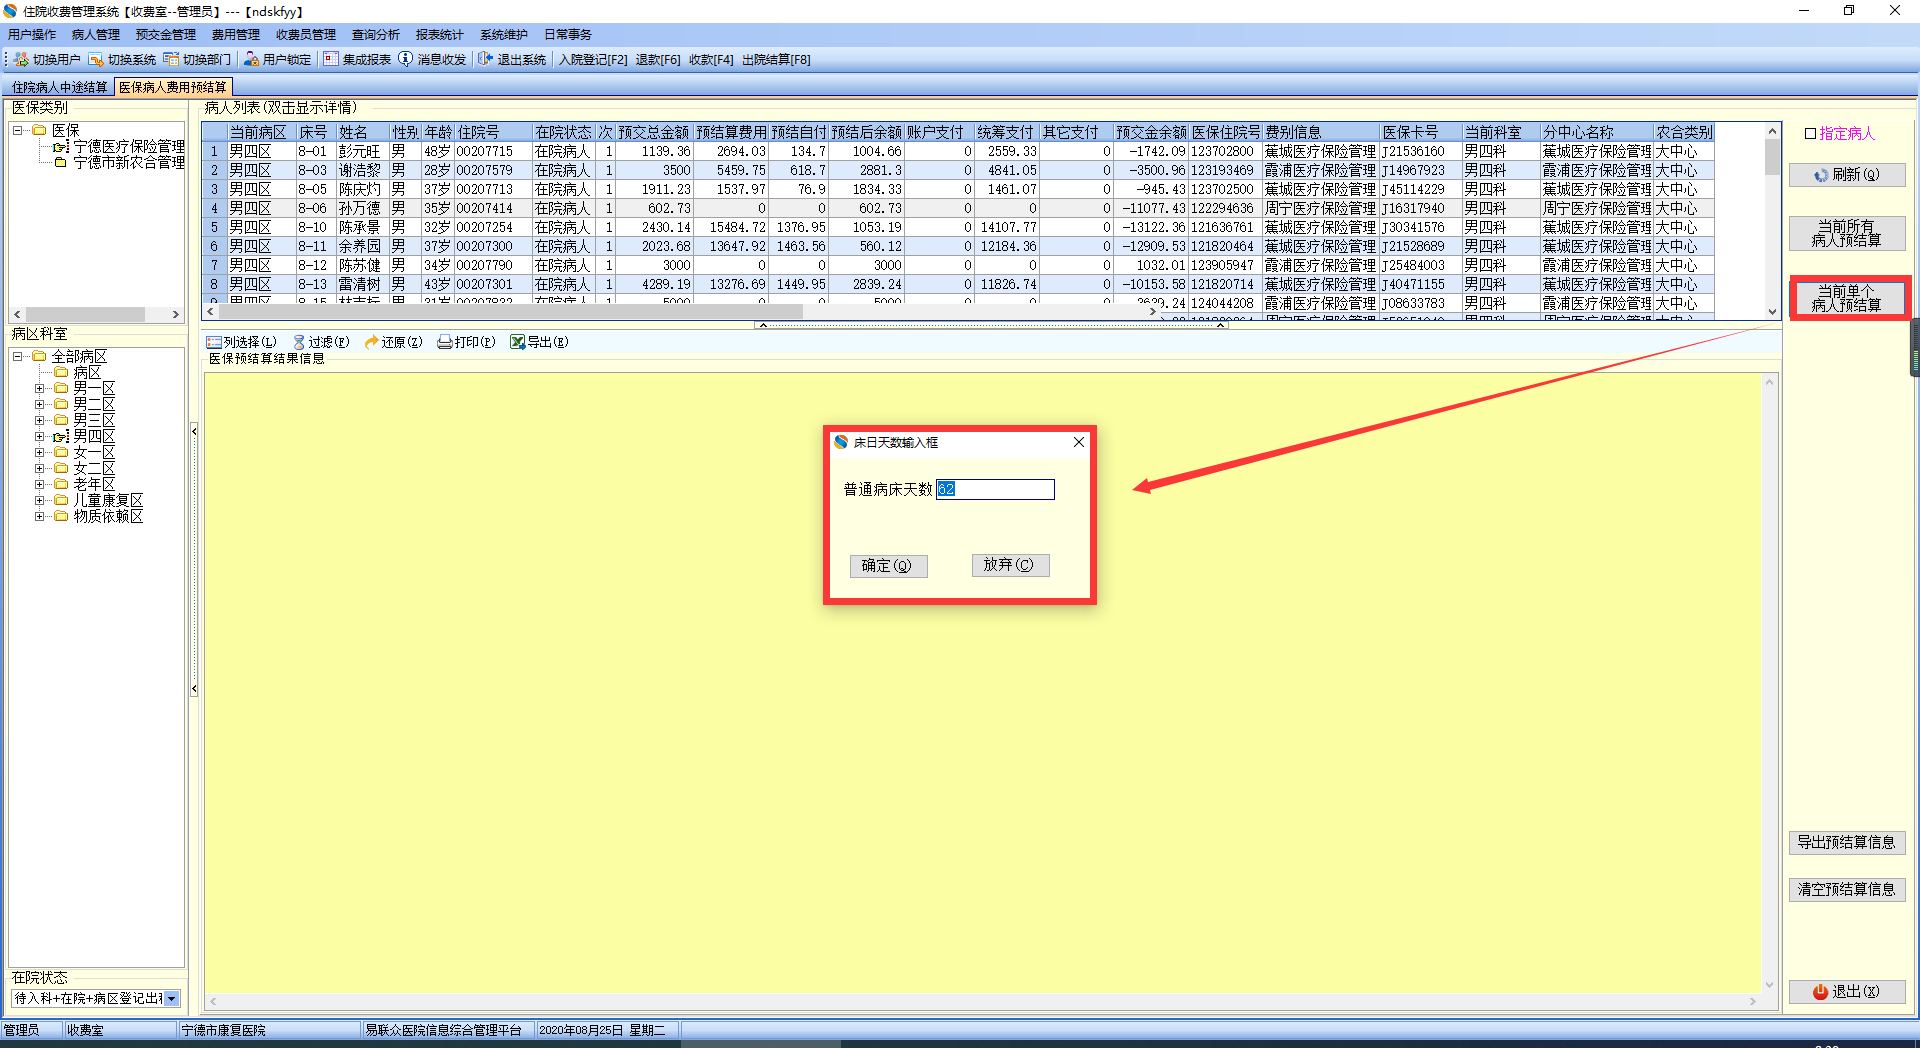
Task: Select the 宁德市新农合管理 folder icon
Action: click(x=61, y=162)
